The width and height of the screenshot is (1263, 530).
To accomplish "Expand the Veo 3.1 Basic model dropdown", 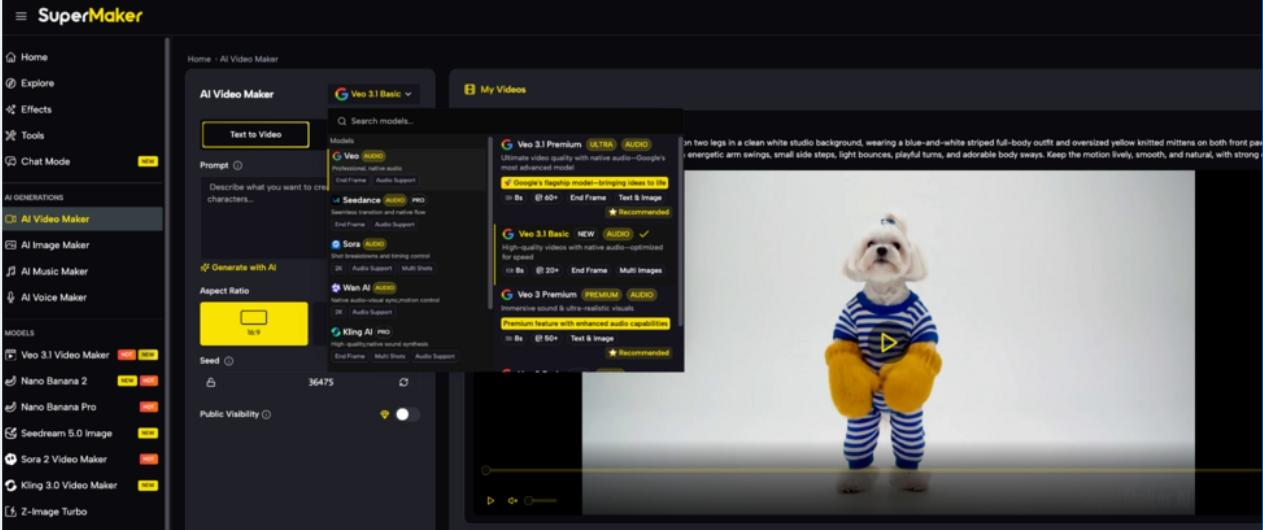I will 374,94.
